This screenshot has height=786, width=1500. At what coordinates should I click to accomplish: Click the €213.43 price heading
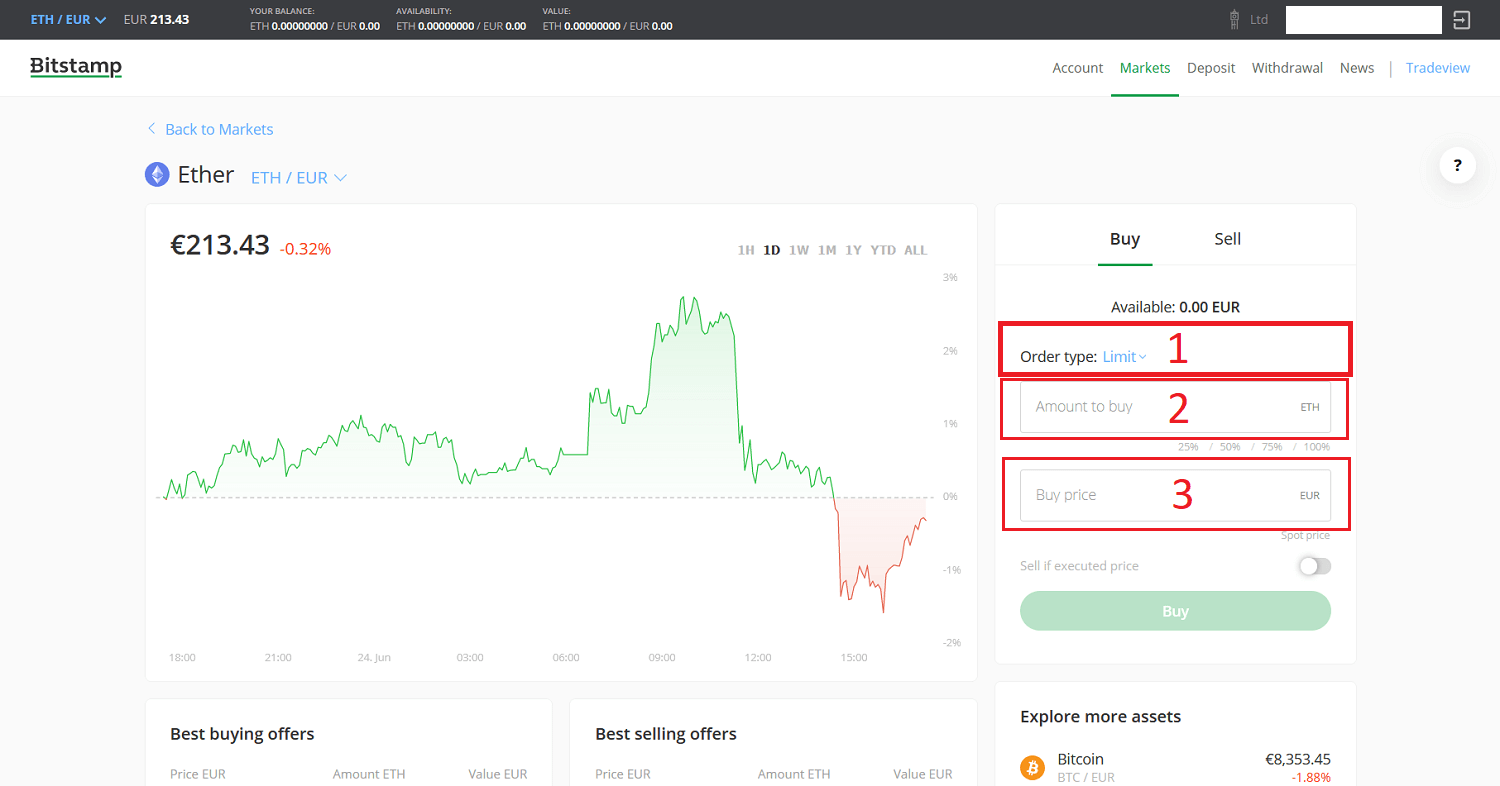tap(220, 245)
